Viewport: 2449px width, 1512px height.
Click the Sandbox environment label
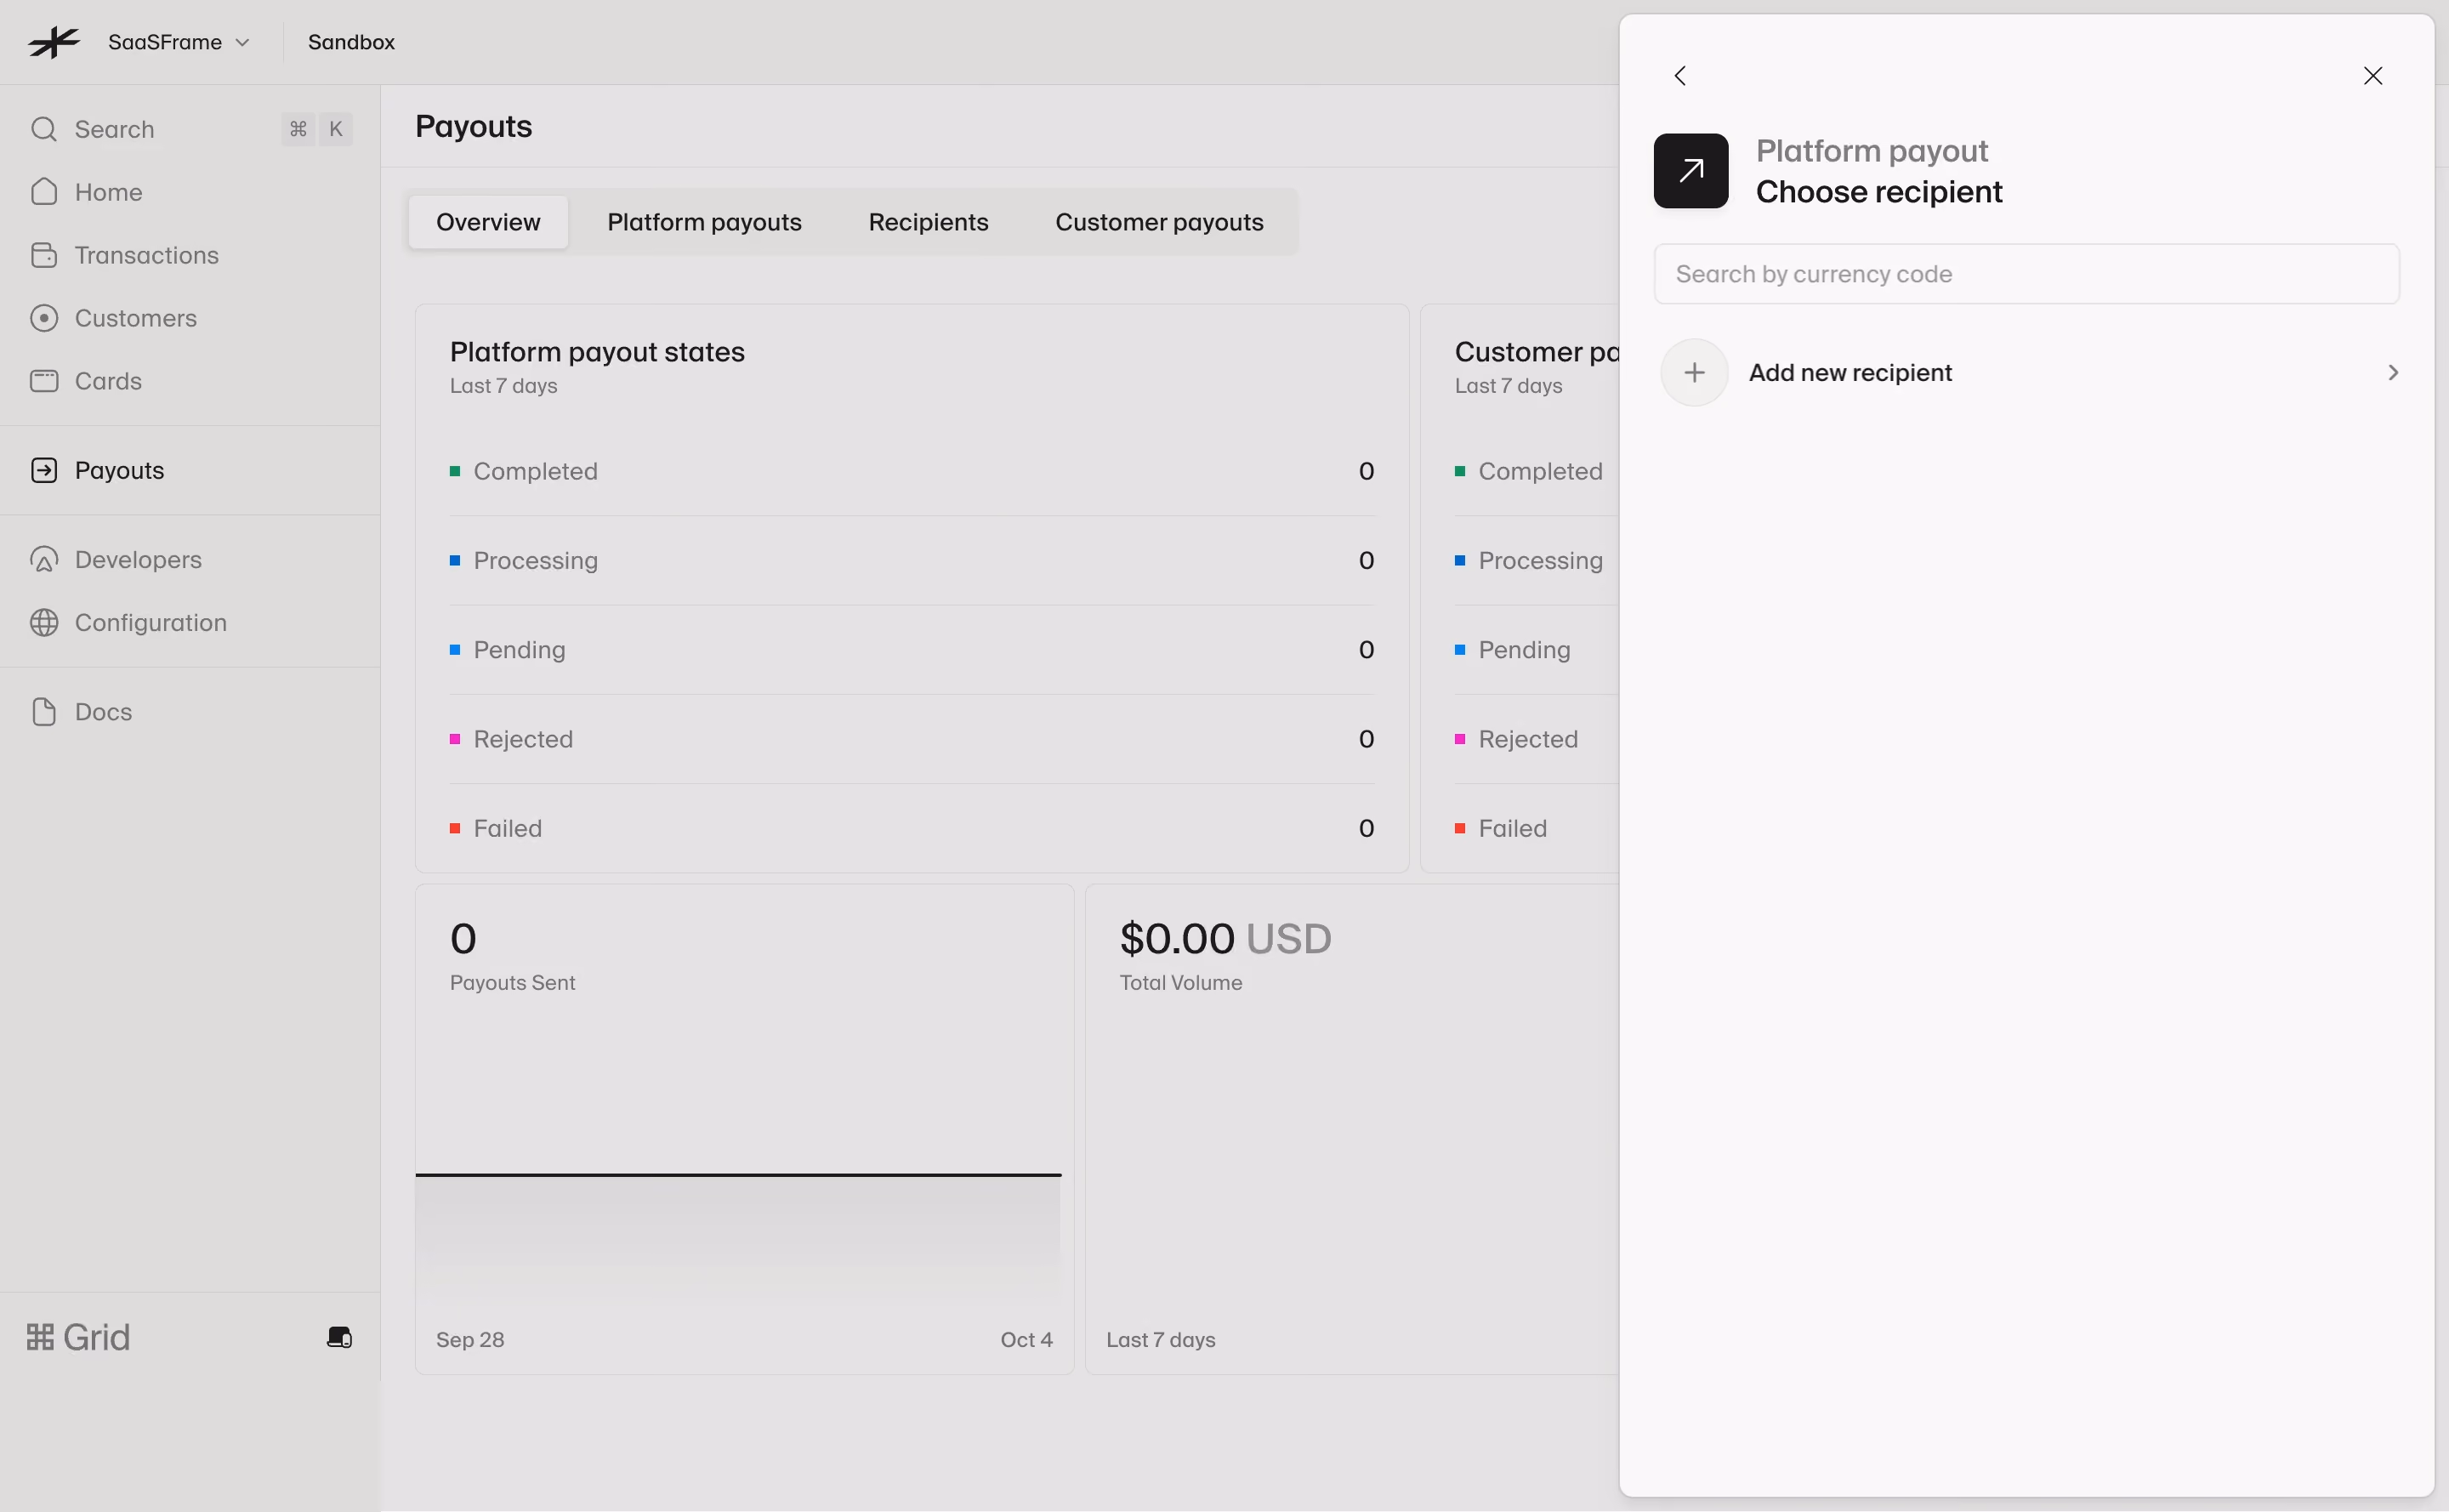(x=351, y=42)
